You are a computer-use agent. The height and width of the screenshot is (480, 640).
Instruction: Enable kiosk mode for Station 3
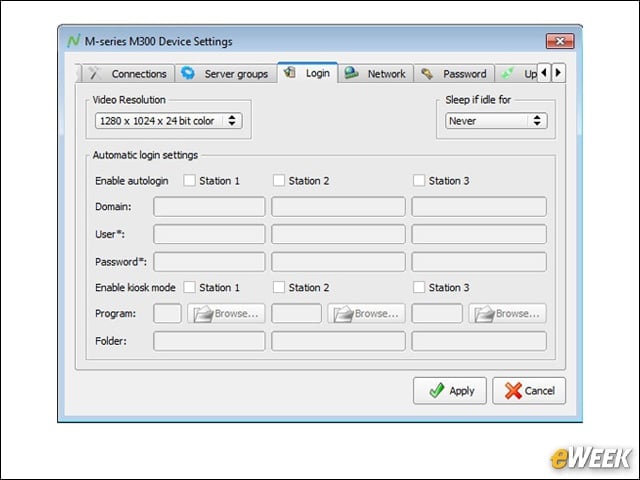pos(419,287)
